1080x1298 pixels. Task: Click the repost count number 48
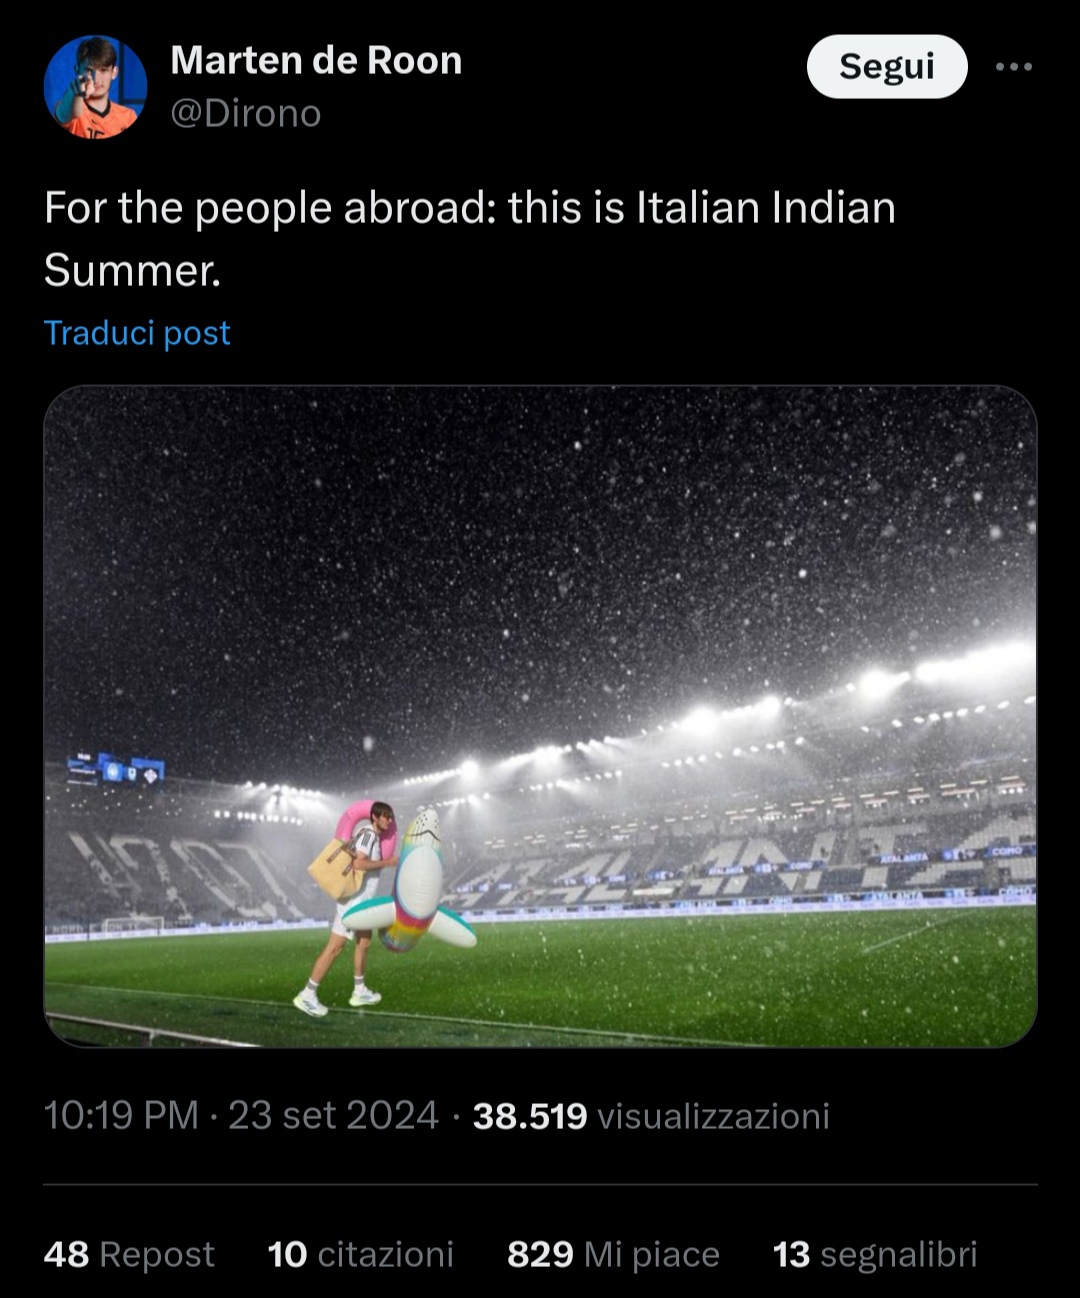point(66,1253)
